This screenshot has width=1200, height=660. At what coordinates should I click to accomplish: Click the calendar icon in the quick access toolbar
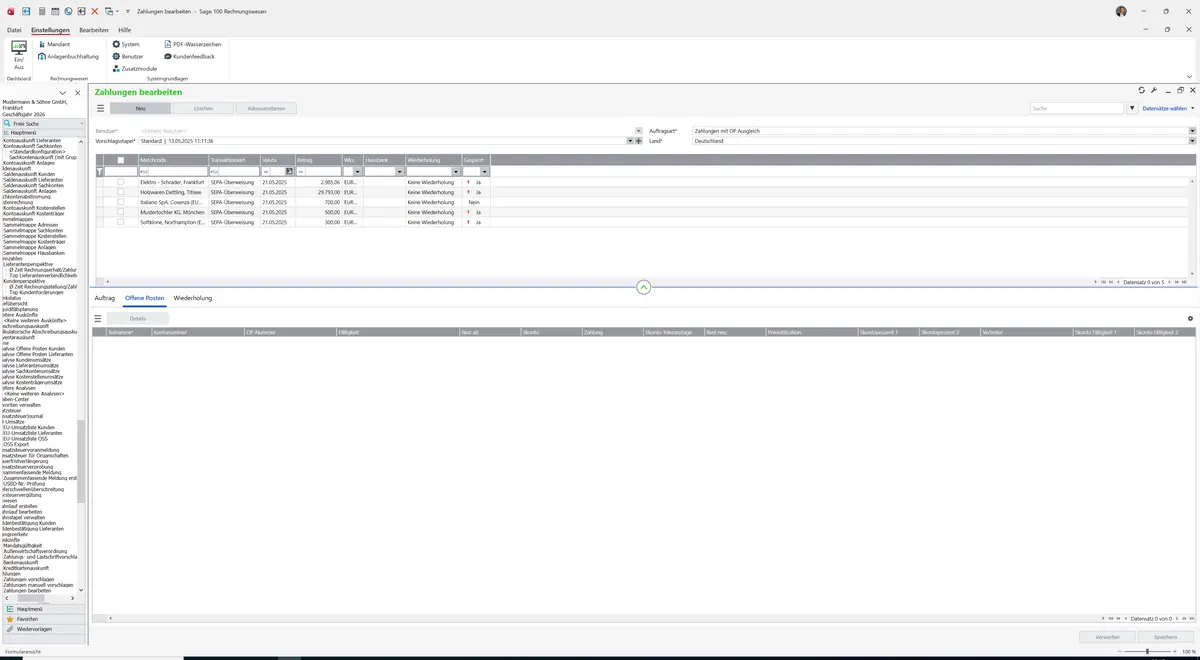(x=55, y=10)
